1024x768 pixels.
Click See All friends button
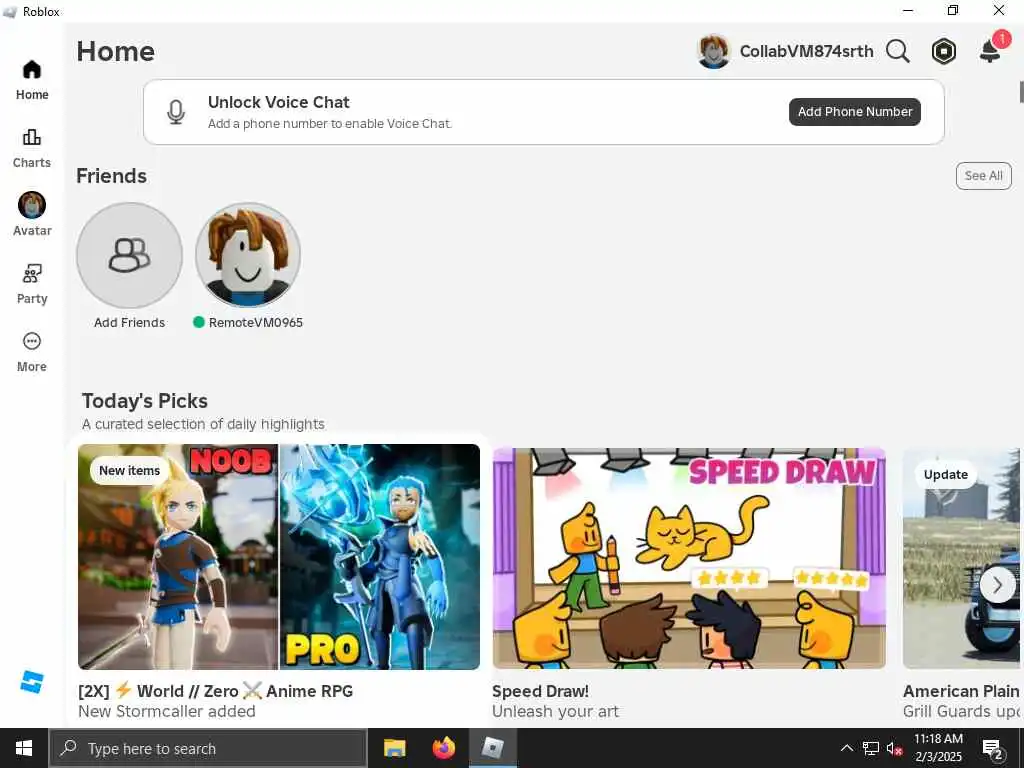(984, 176)
